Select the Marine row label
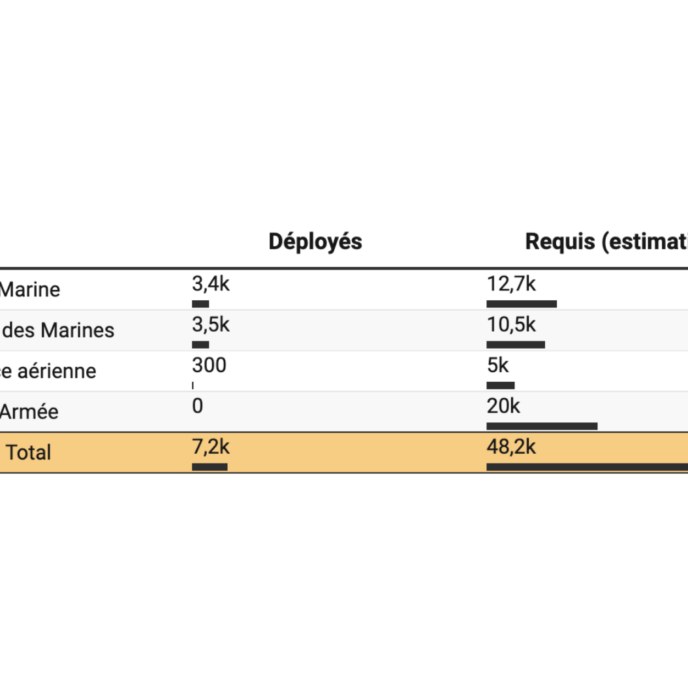 [30, 290]
